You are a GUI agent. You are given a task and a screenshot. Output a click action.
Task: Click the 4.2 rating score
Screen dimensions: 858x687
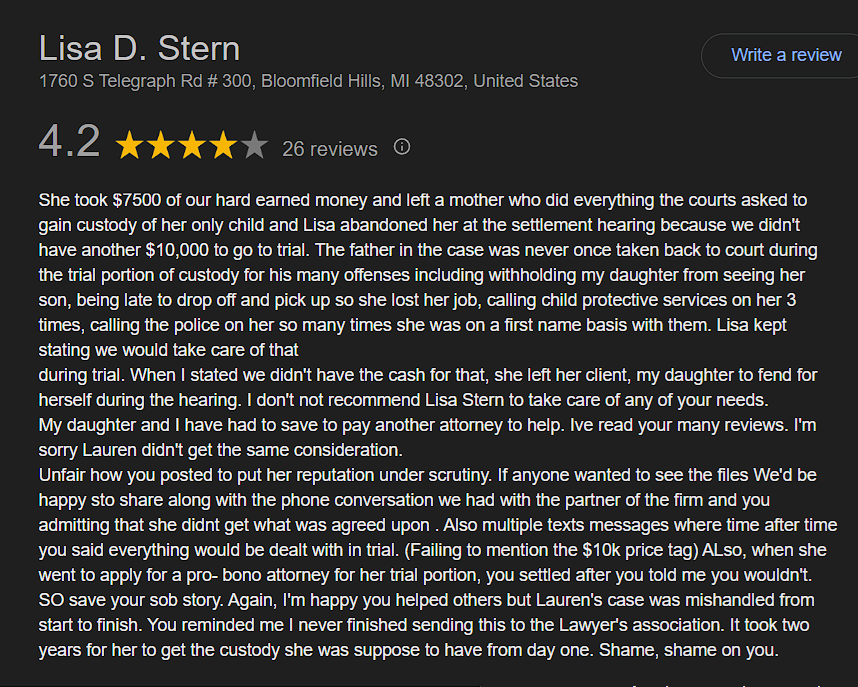tap(69, 143)
